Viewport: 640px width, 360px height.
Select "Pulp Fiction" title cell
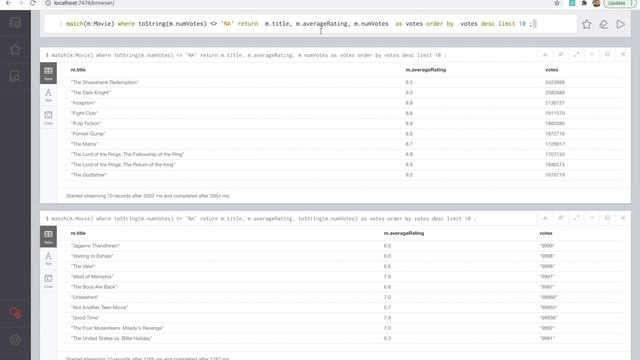point(86,123)
